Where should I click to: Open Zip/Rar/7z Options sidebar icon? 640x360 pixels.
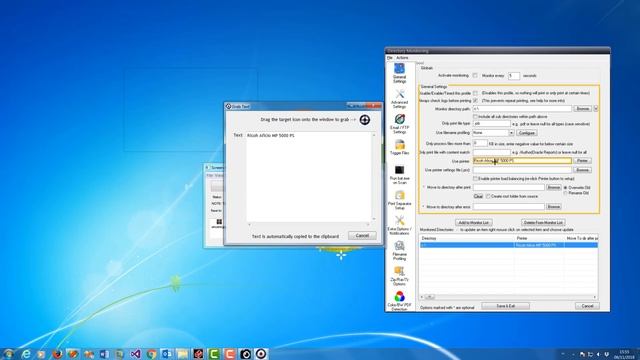click(399, 276)
